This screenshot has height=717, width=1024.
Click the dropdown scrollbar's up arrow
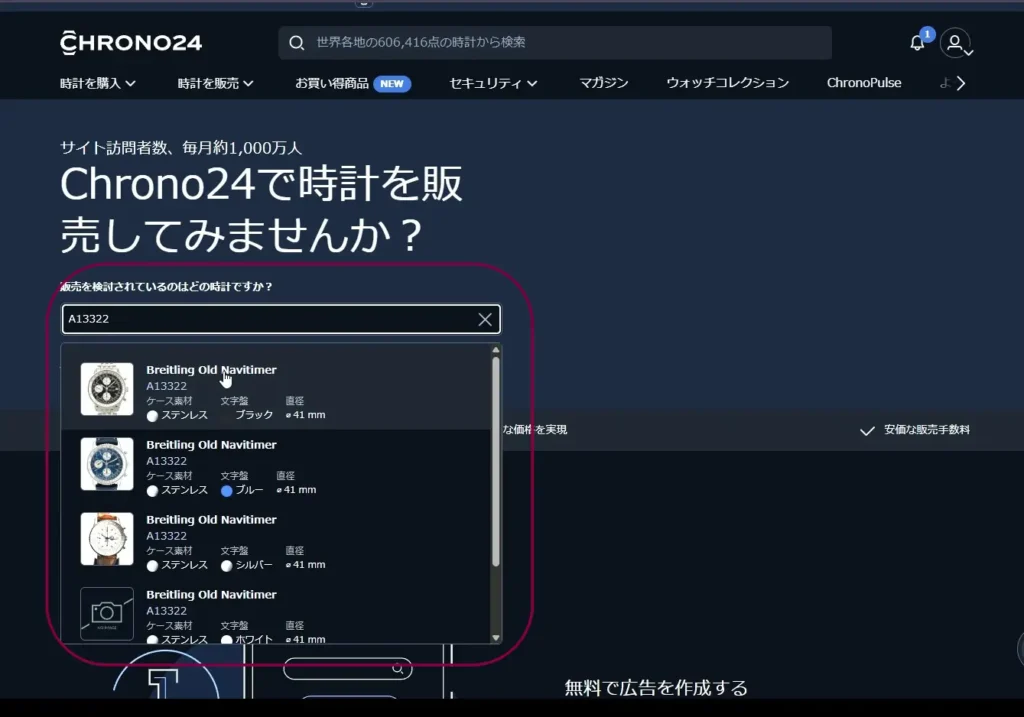pos(495,350)
